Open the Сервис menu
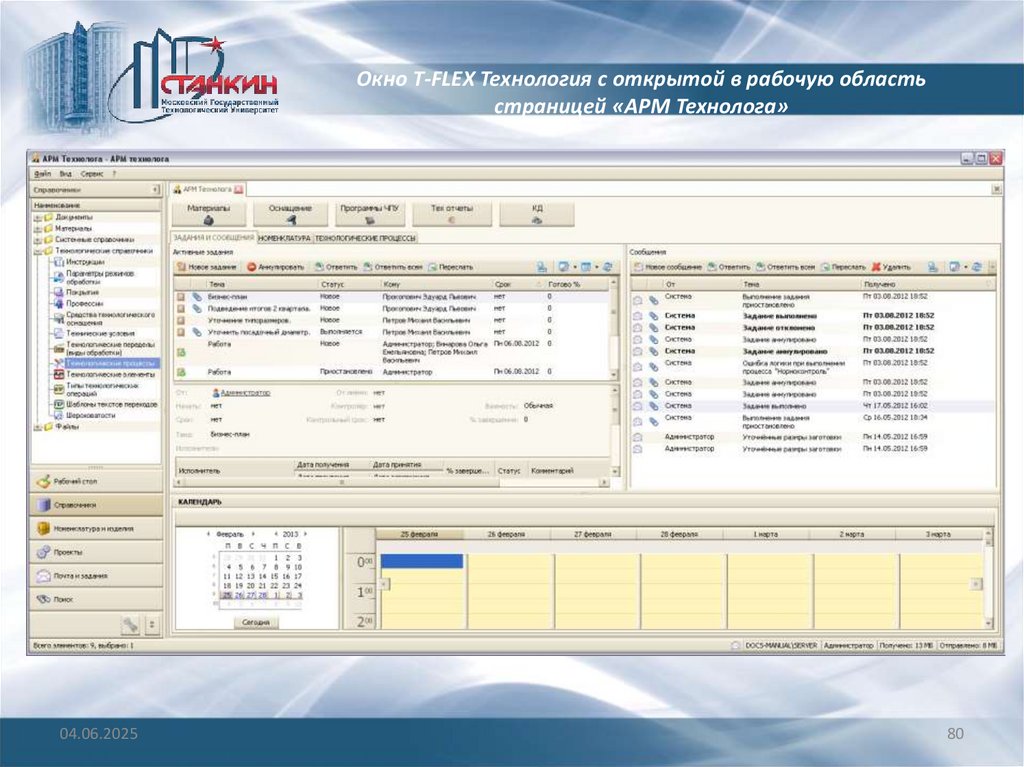The height and width of the screenshot is (767, 1024). [x=92, y=174]
